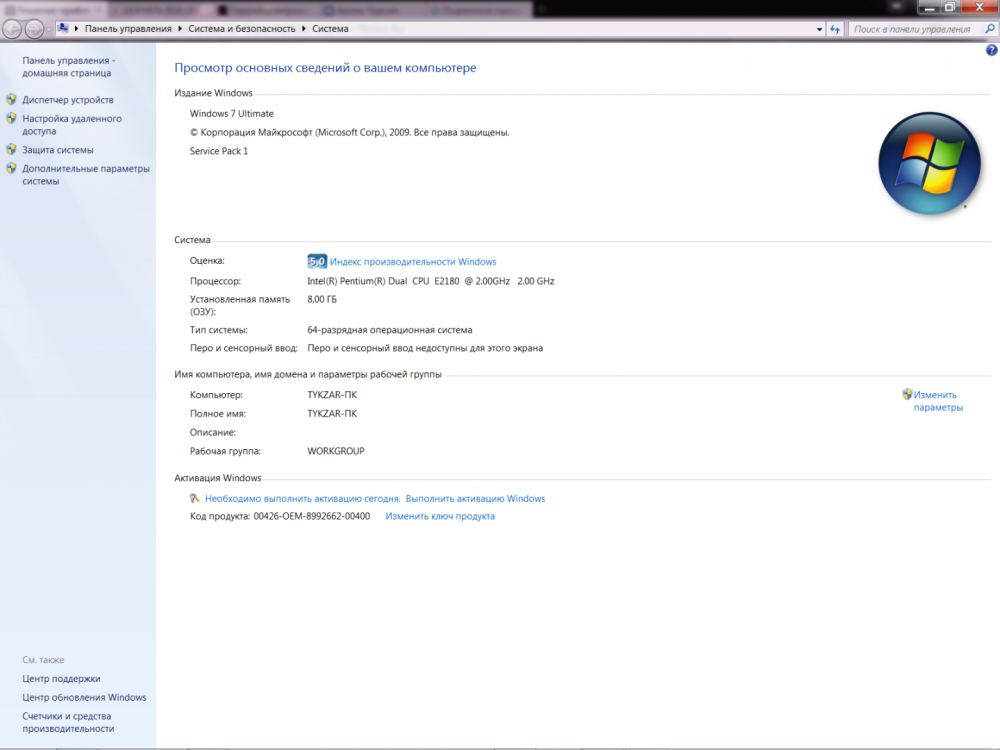Click the WORKGROUP value
Viewport: 1000px width, 750px height.
[x=336, y=451]
